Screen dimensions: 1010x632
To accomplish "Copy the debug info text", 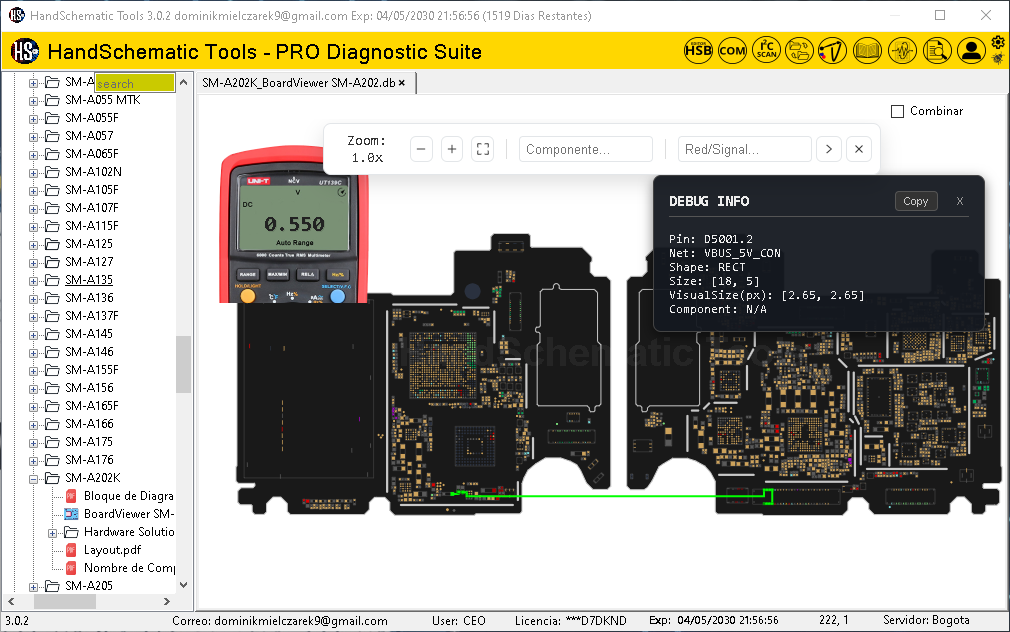I will coord(915,201).
